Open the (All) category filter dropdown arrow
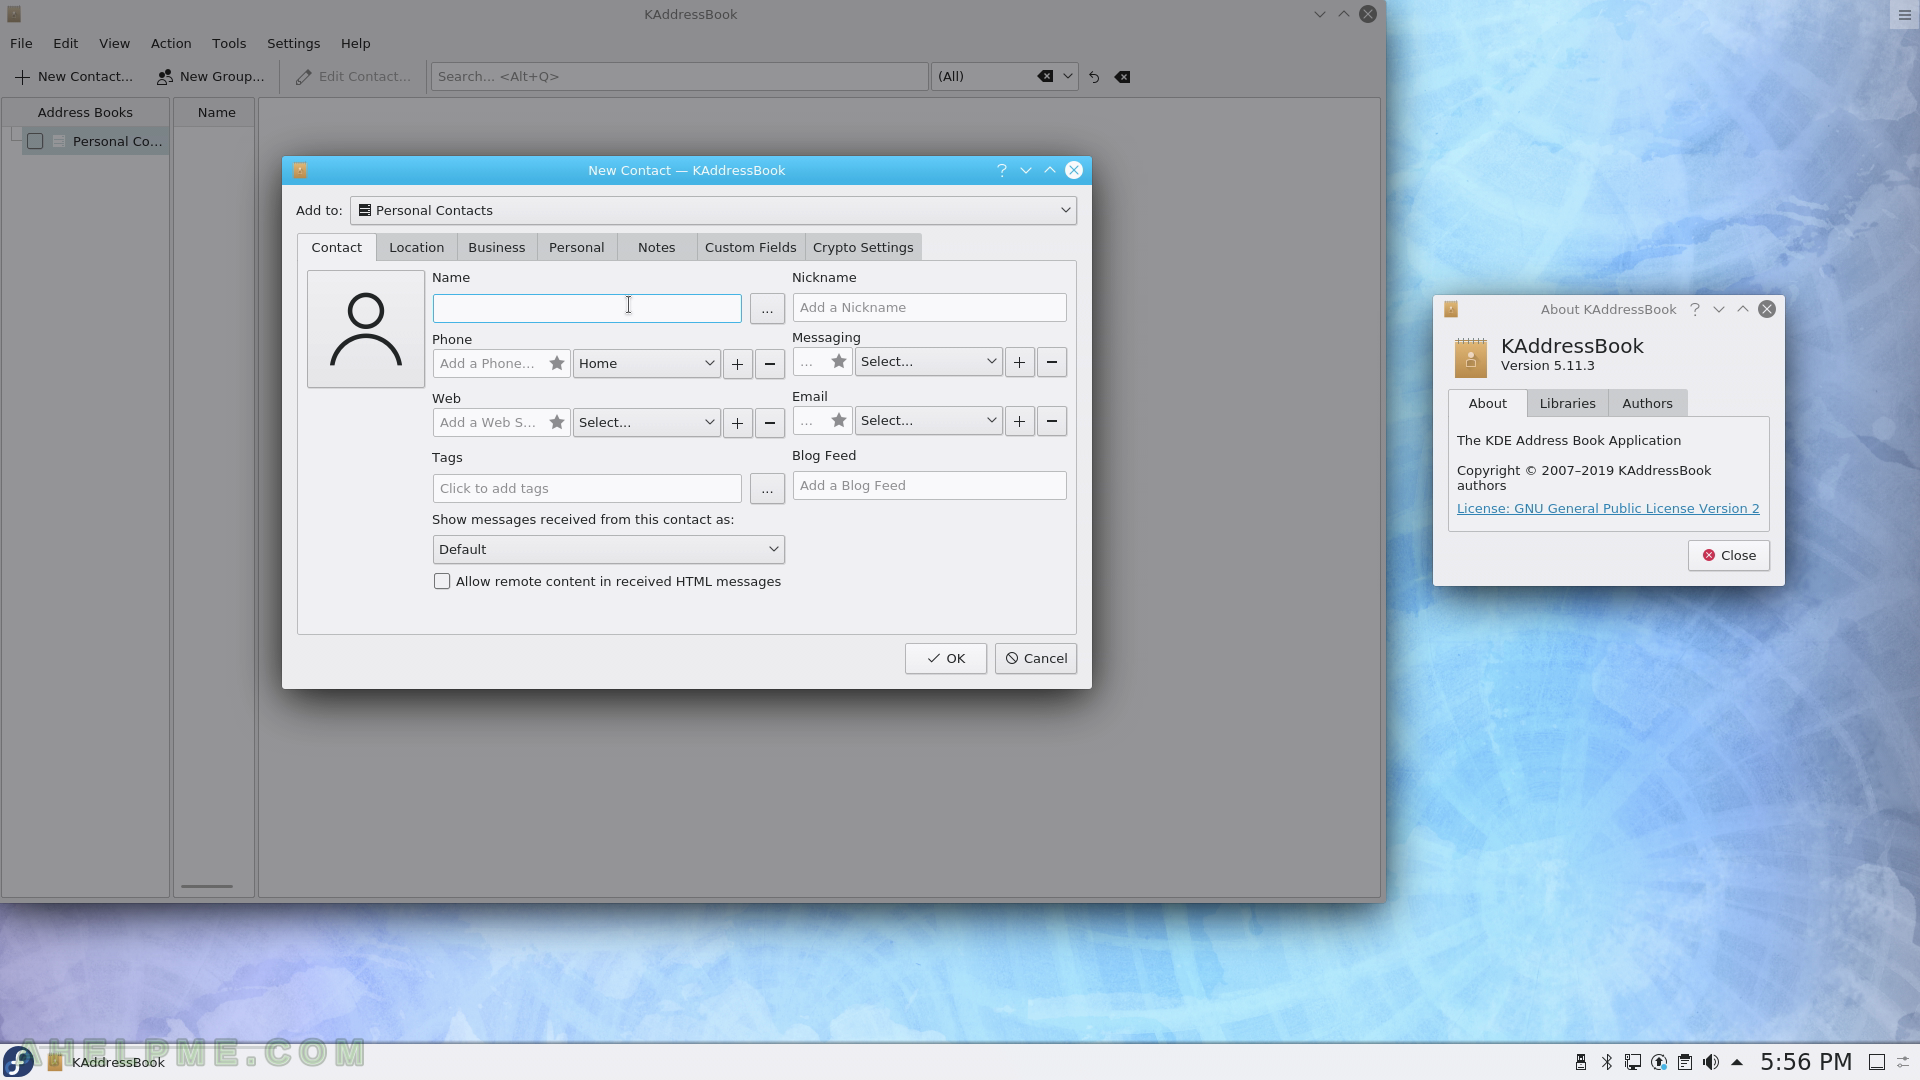This screenshot has width=1920, height=1080. 1067,76
